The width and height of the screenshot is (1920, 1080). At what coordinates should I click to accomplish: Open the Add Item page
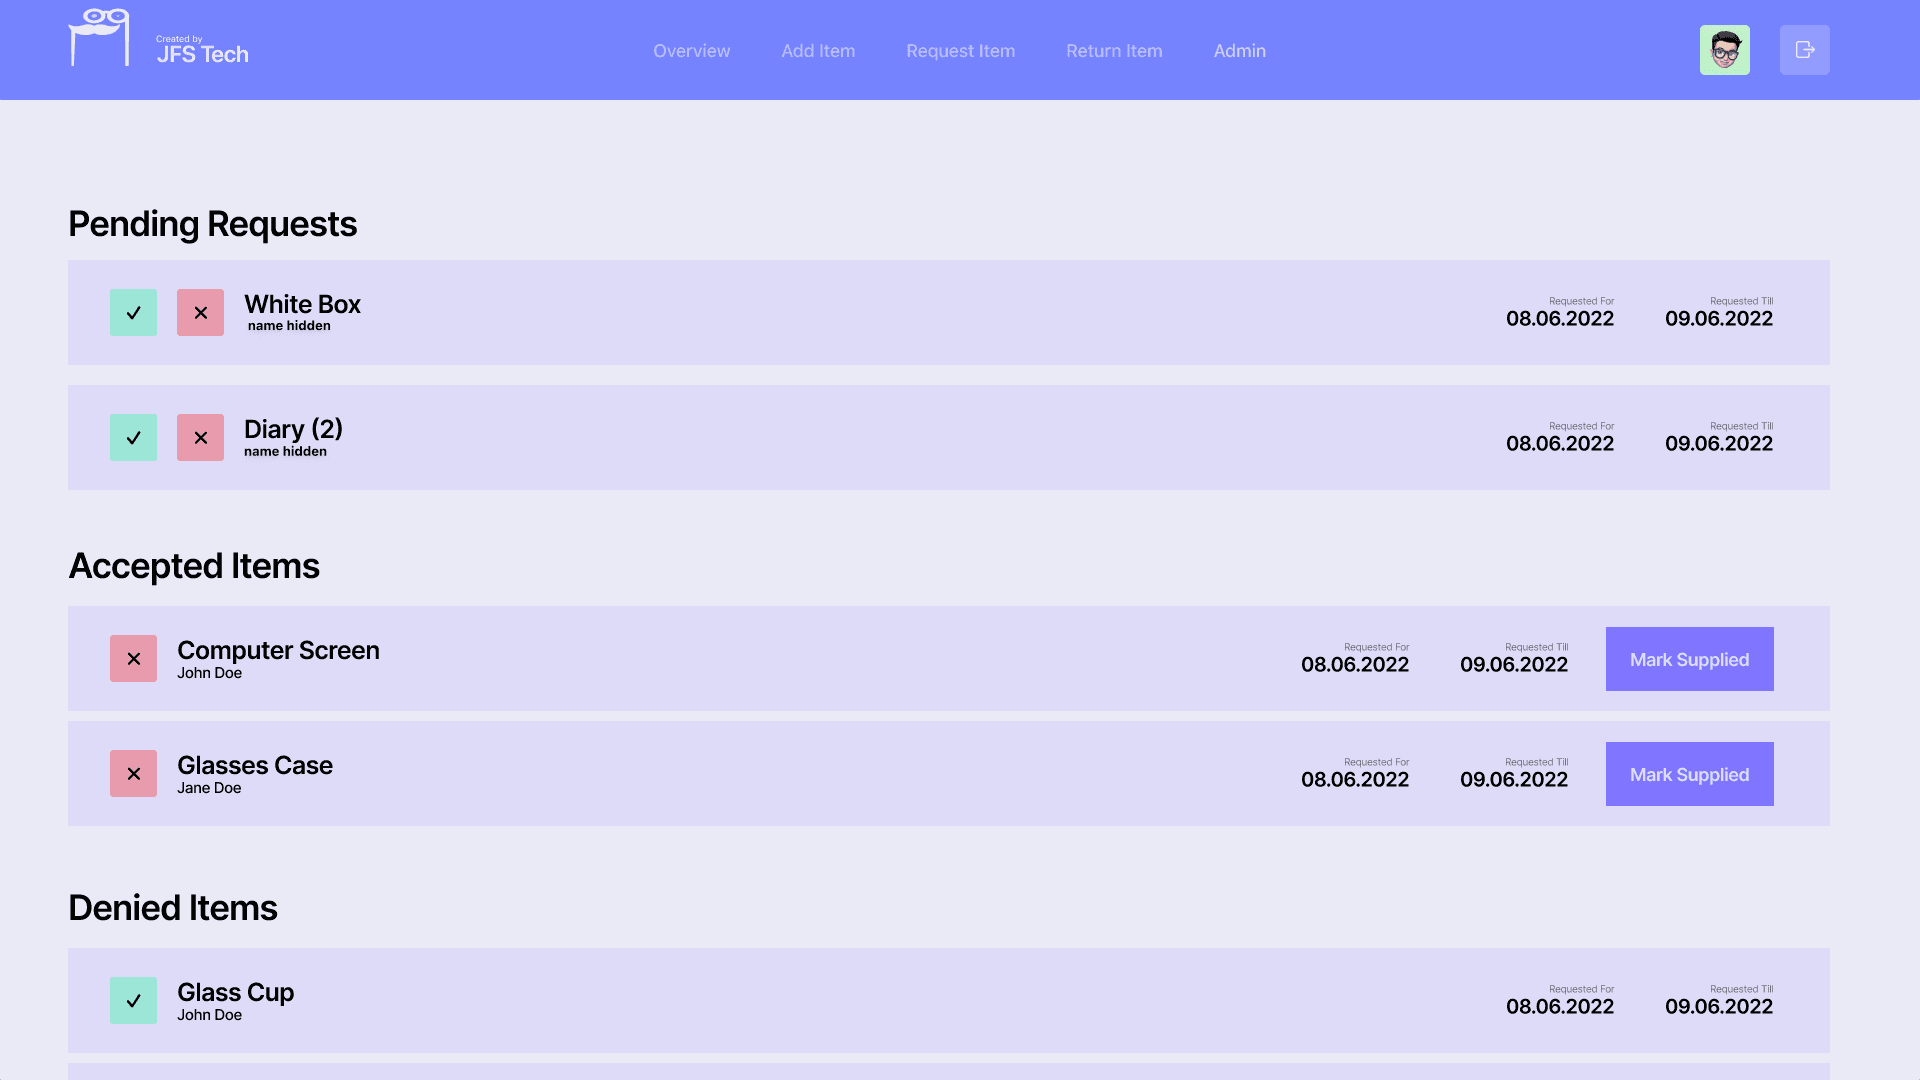(818, 50)
